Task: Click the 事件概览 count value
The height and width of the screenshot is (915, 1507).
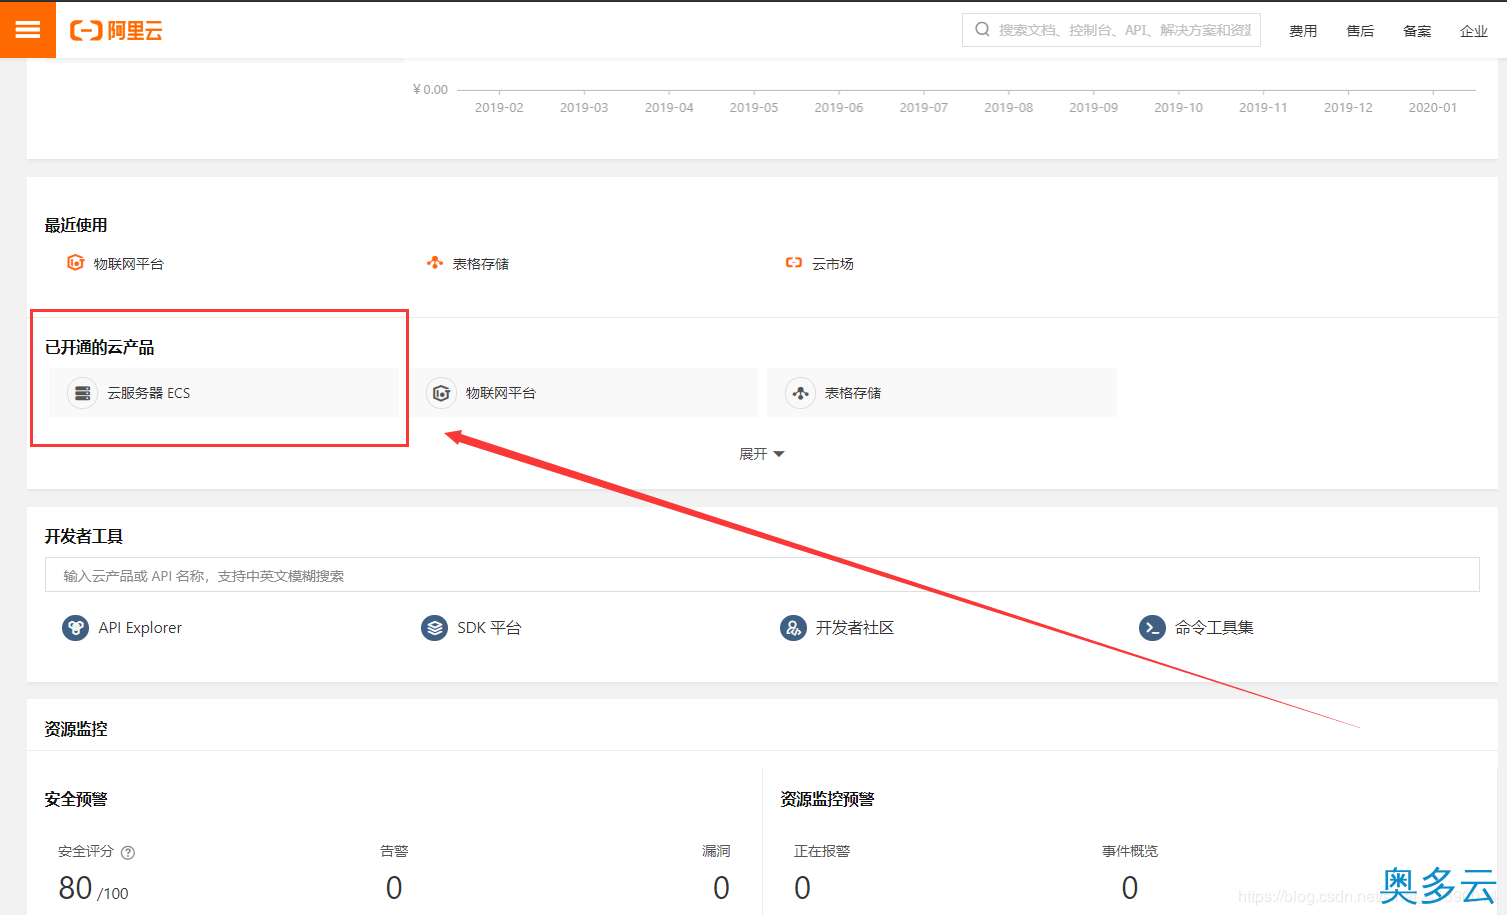Action: 1130,888
